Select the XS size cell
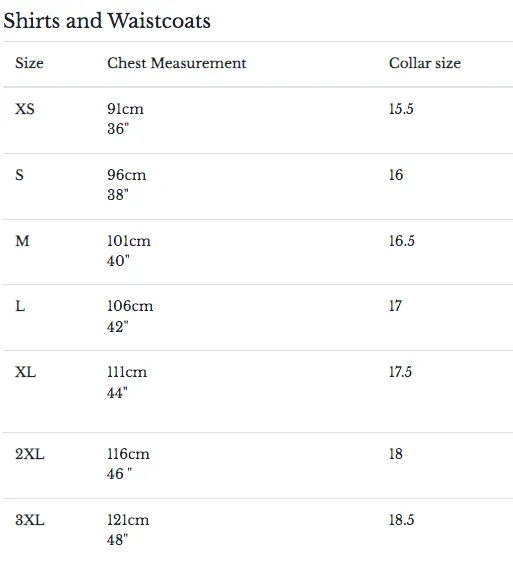The width and height of the screenshot is (513, 570). tap(25, 109)
